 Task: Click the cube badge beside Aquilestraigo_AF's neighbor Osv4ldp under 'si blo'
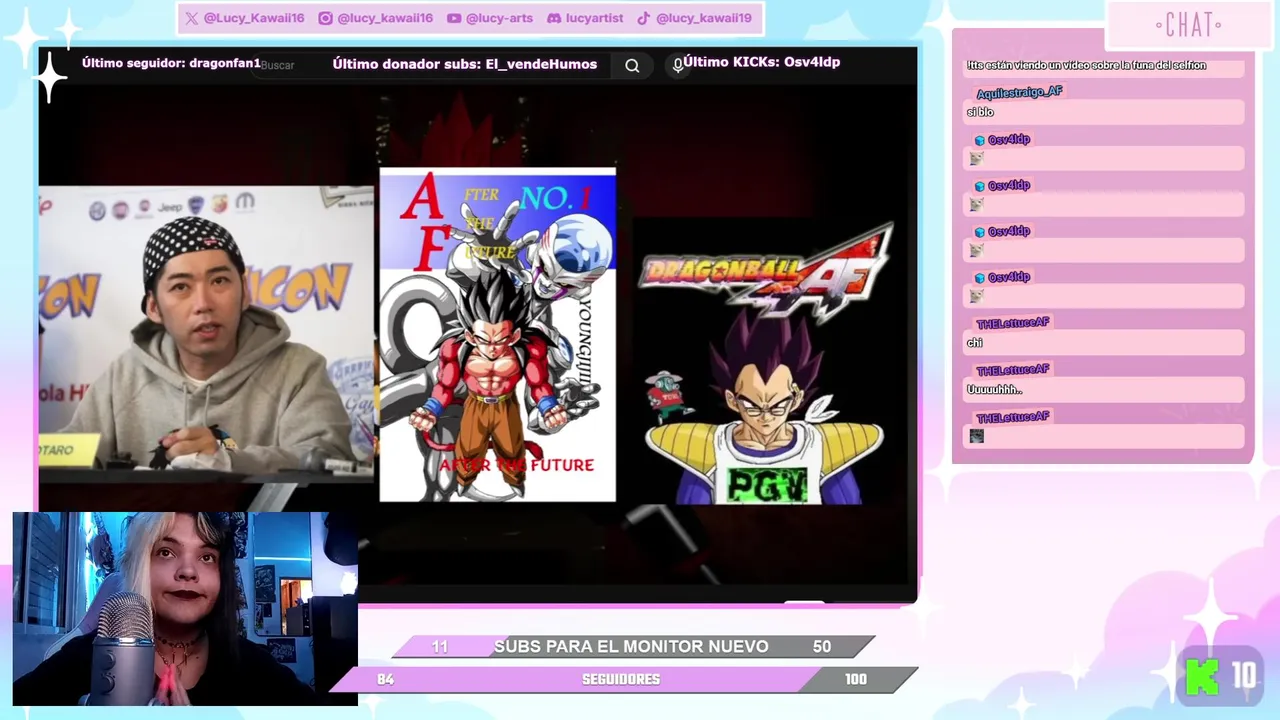980,140
